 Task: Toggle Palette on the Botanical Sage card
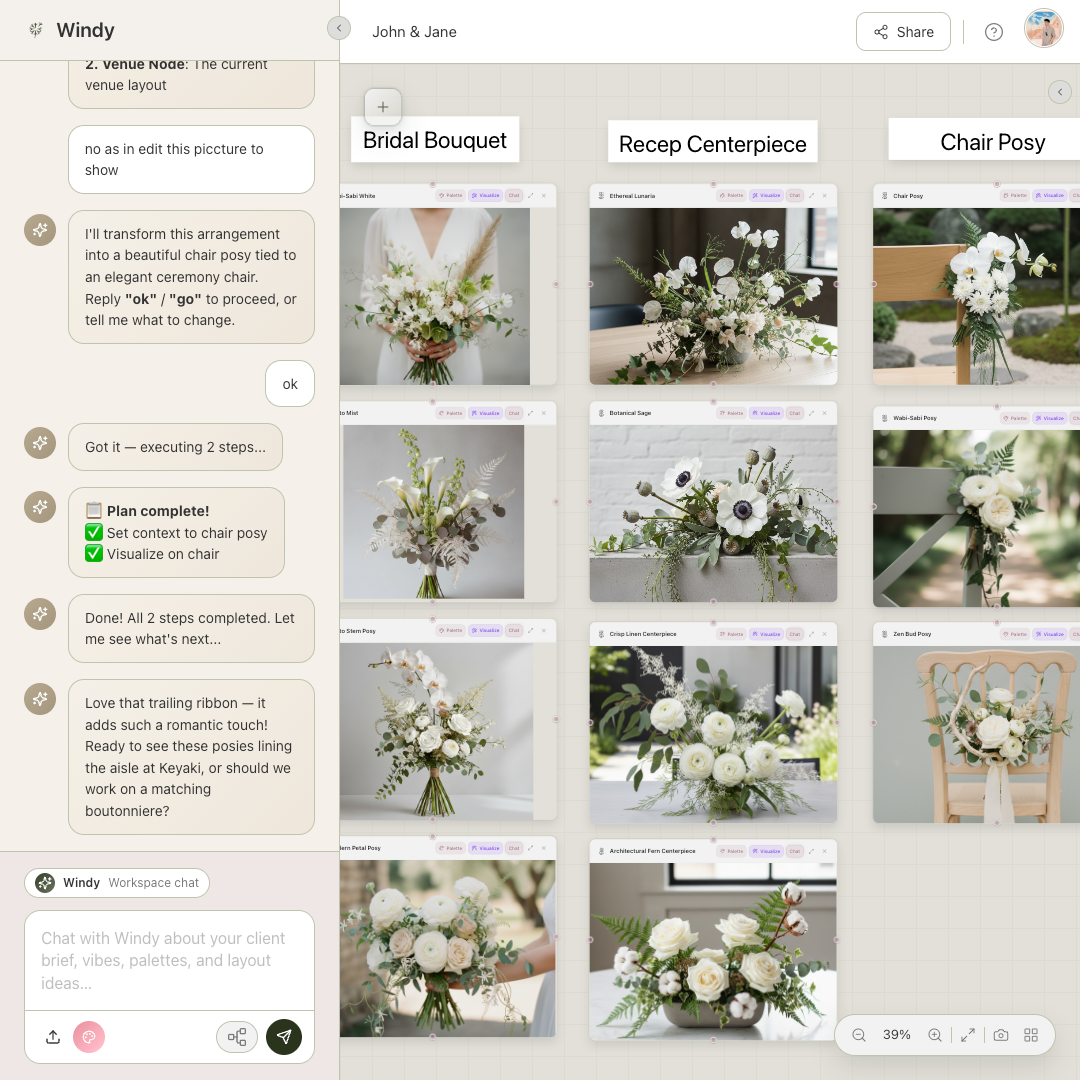(x=731, y=413)
